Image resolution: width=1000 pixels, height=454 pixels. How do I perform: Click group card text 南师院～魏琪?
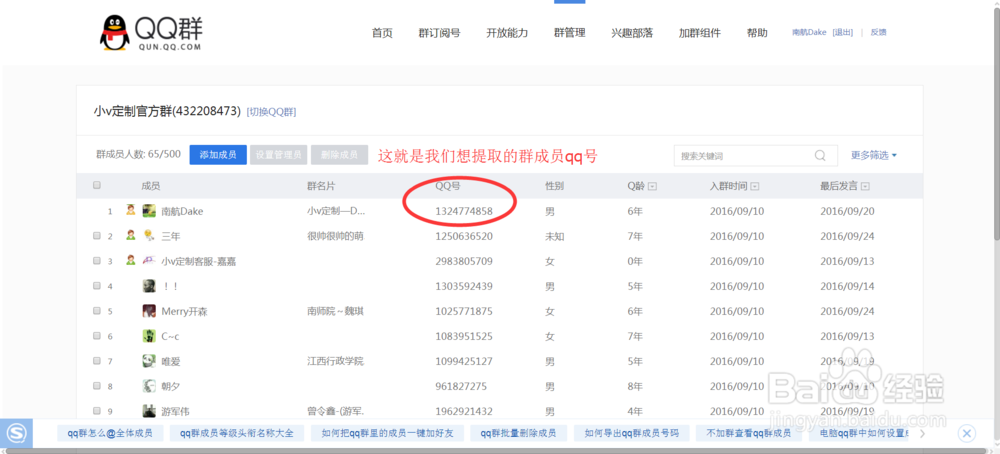coord(335,311)
